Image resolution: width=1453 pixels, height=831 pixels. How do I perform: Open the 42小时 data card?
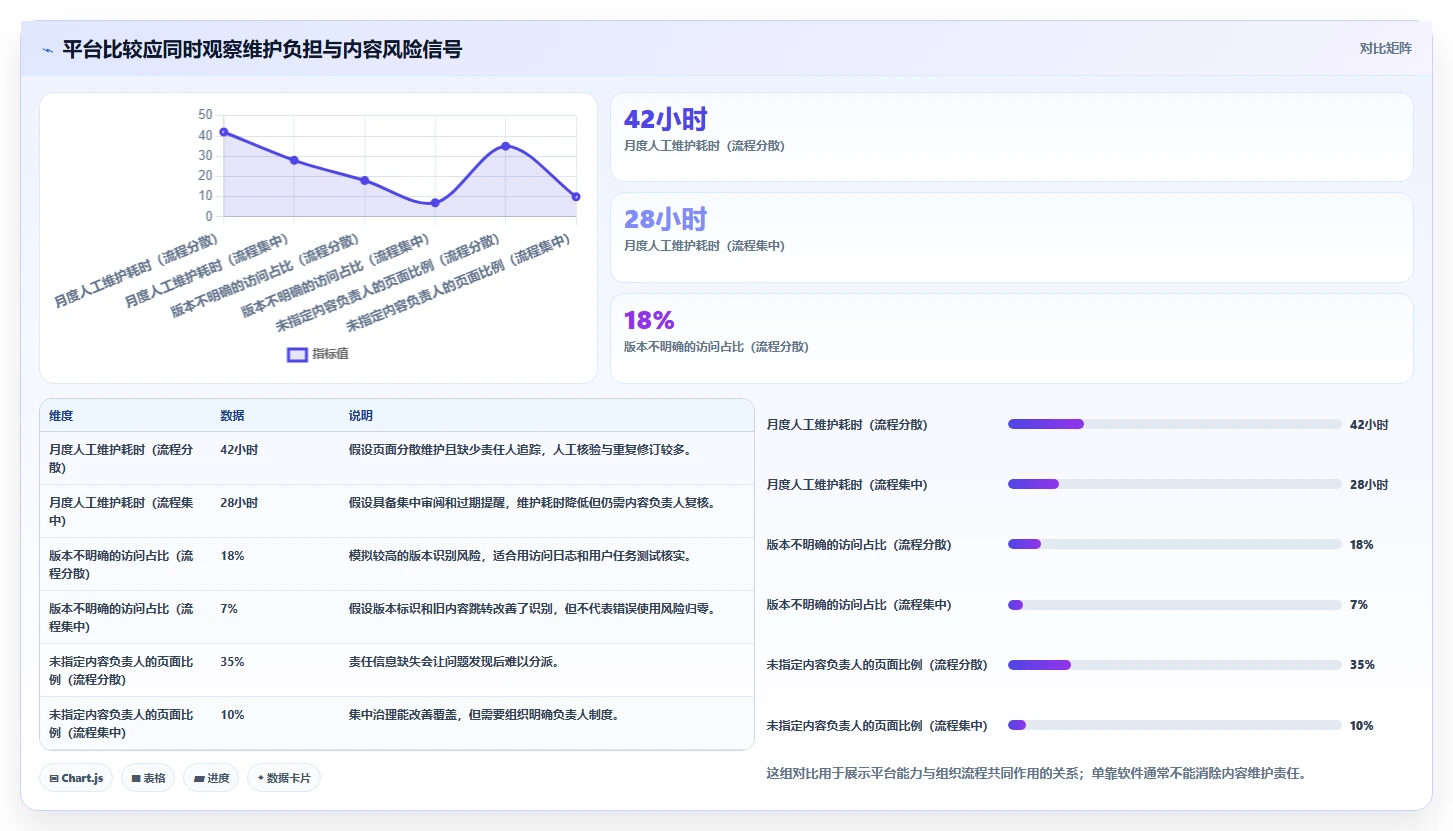click(x=1011, y=137)
